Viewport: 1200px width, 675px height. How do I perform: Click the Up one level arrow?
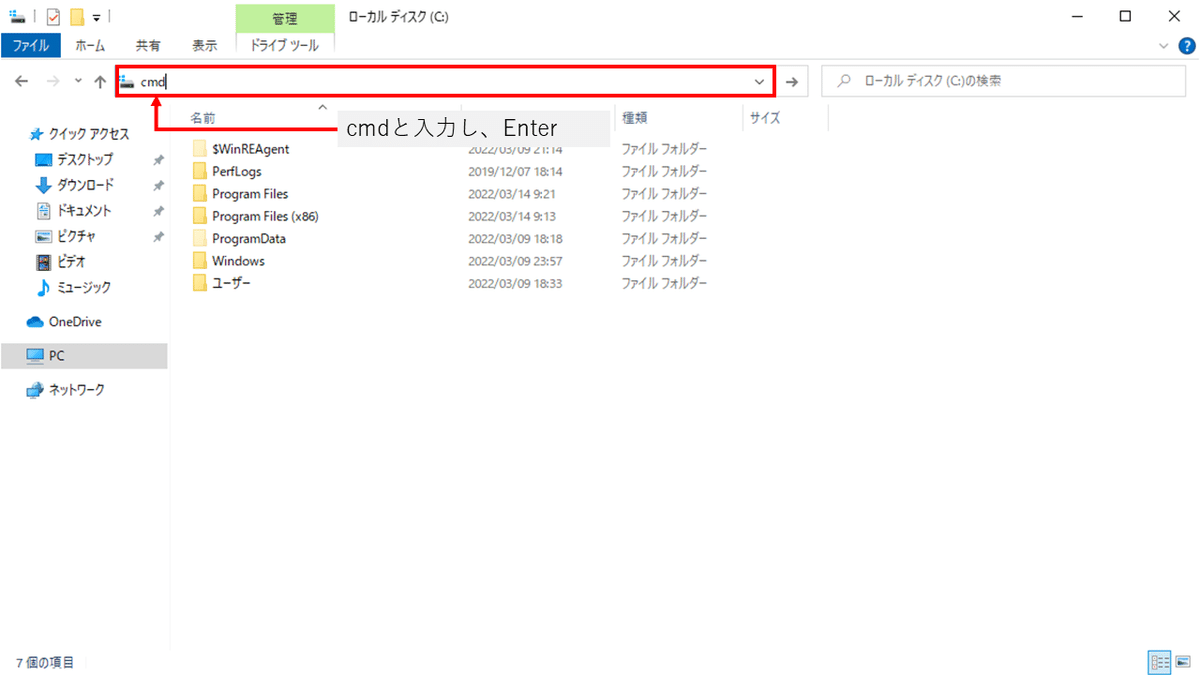100,82
